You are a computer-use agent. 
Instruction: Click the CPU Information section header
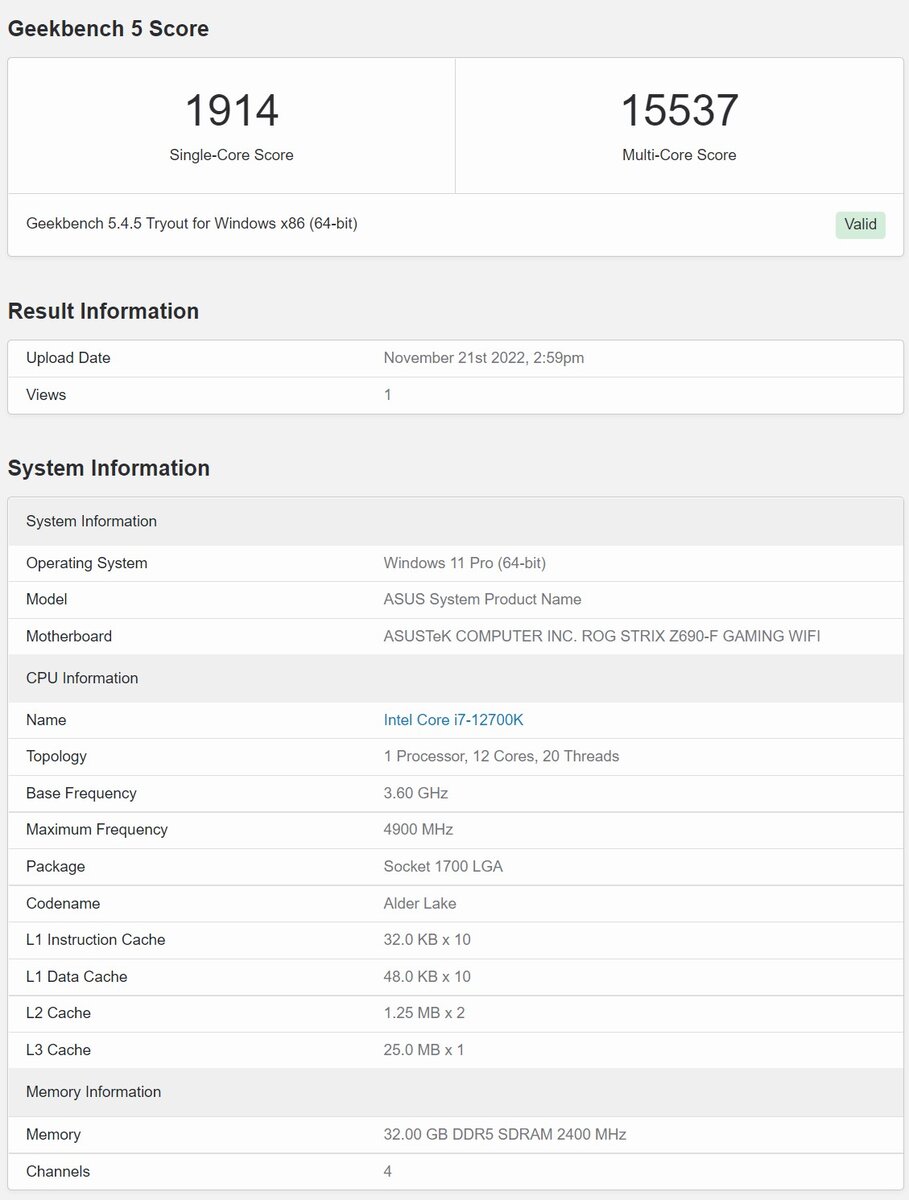[x=455, y=678]
